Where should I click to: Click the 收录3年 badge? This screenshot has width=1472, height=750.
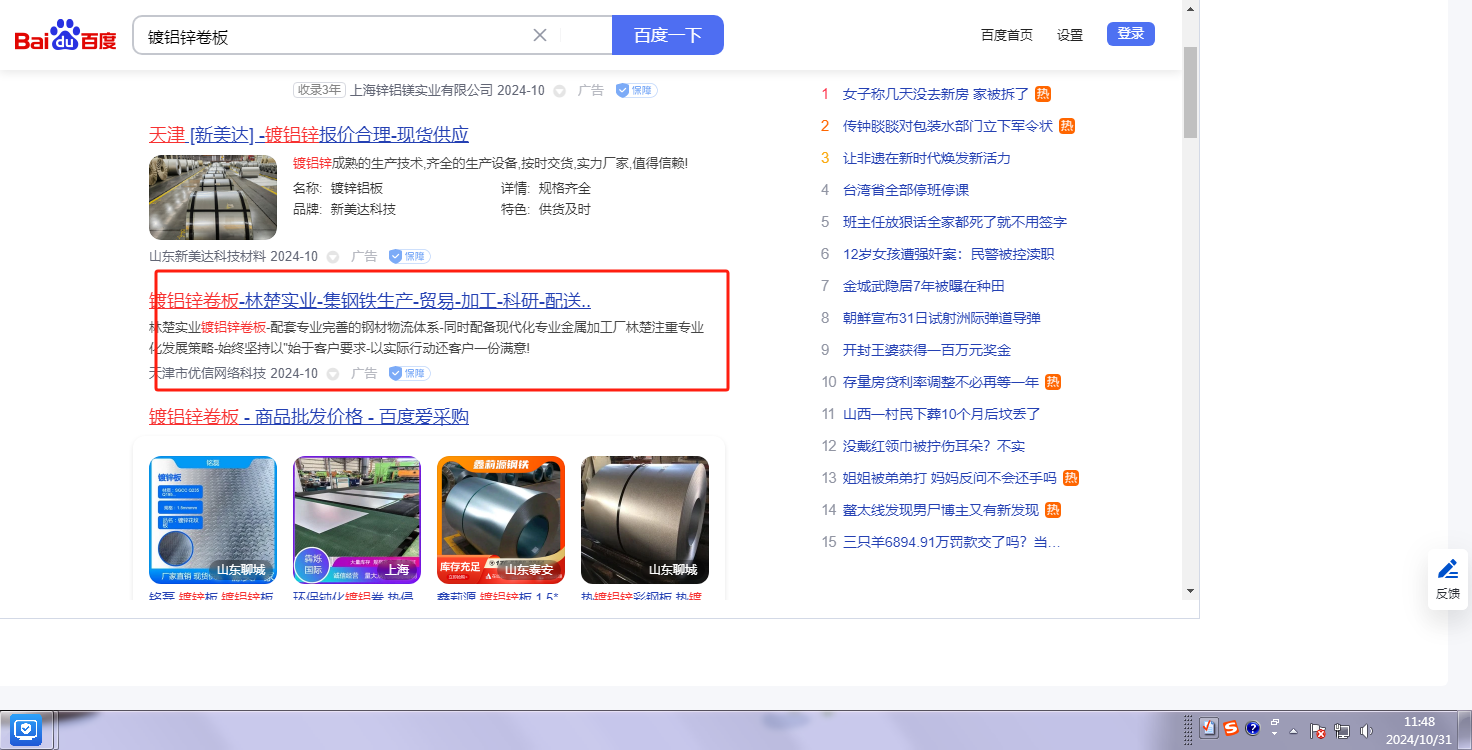(x=319, y=90)
